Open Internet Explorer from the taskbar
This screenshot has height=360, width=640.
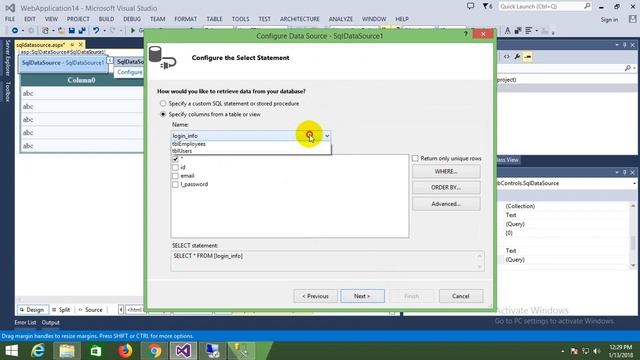[38, 351]
